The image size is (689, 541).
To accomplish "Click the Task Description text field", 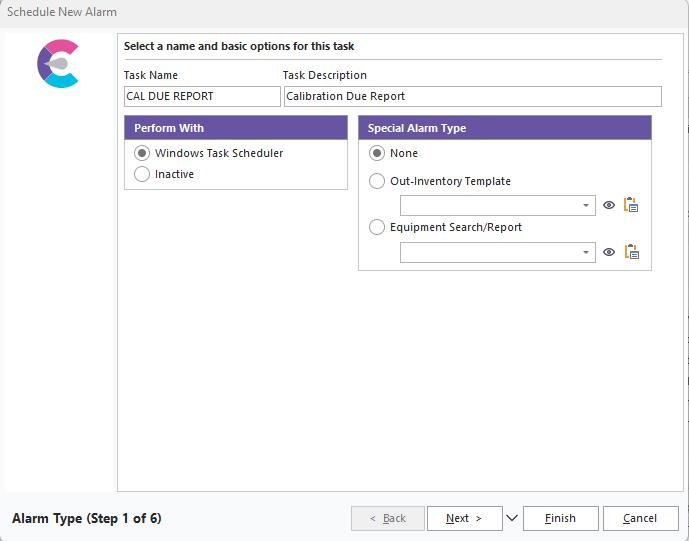I will click(x=472, y=96).
